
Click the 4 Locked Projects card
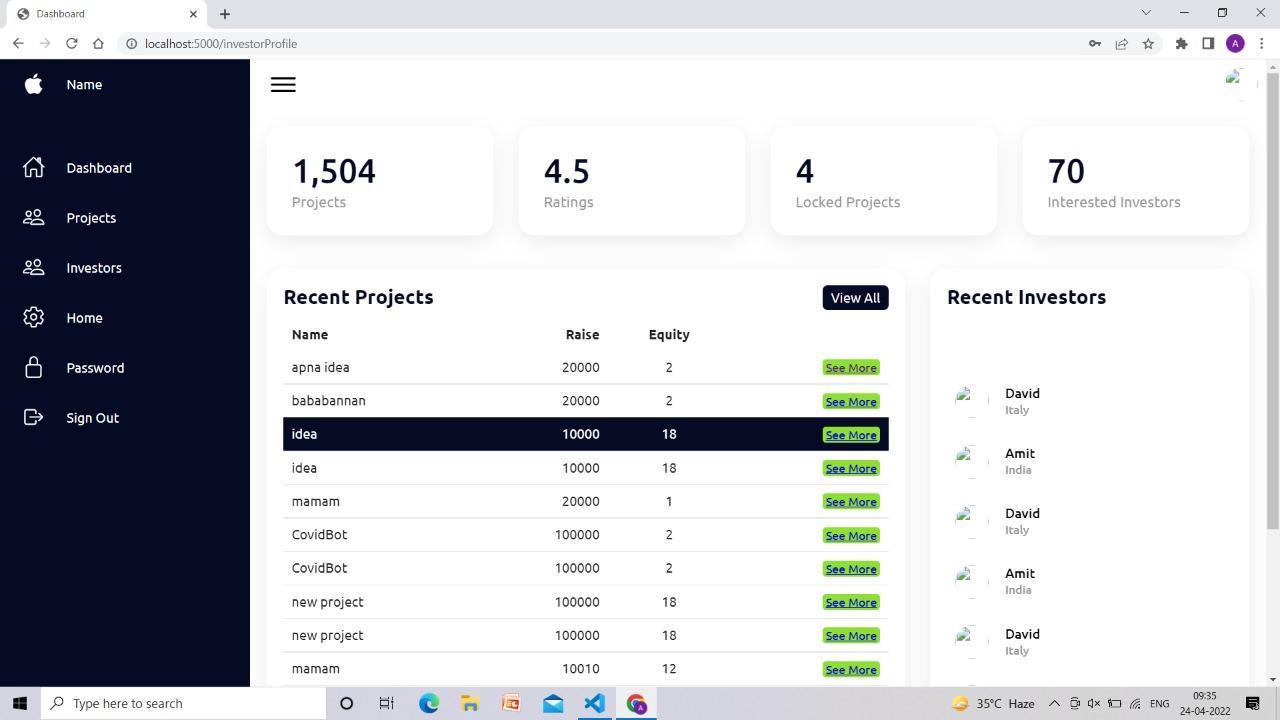point(884,181)
